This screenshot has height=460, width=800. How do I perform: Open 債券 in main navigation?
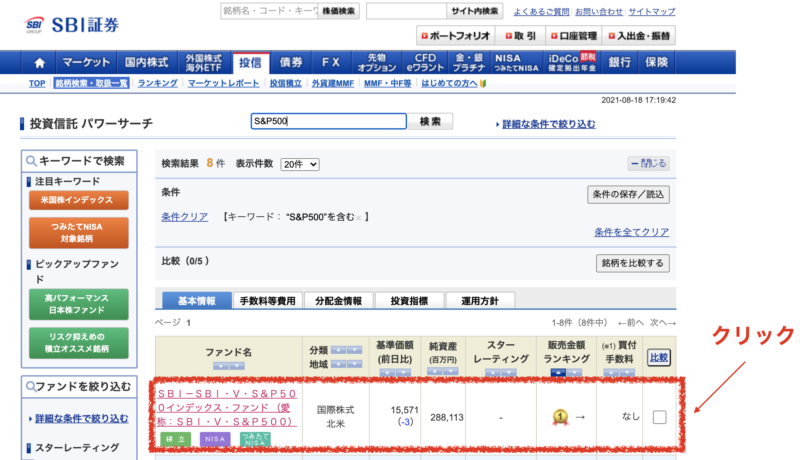tap(291, 63)
